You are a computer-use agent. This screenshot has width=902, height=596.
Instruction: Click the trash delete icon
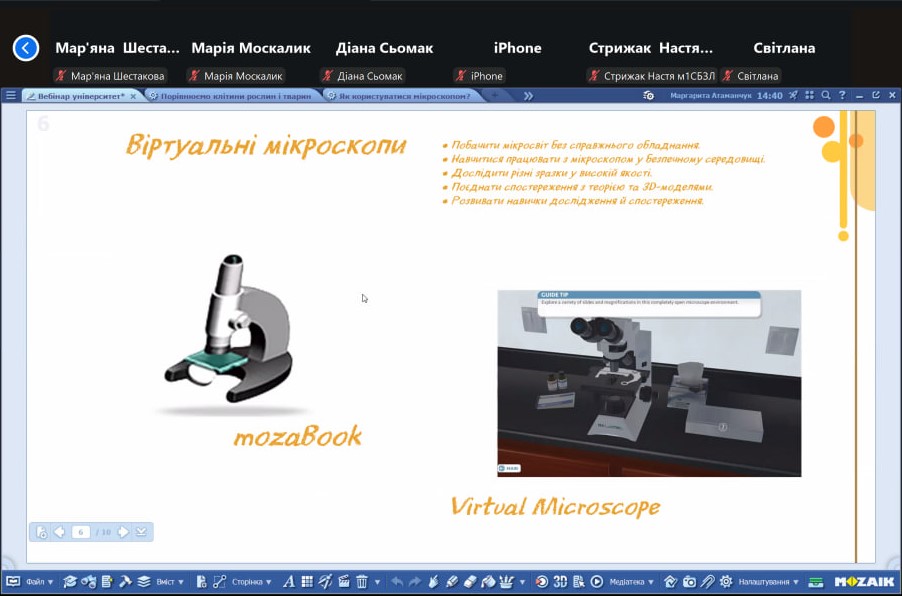click(x=362, y=581)
